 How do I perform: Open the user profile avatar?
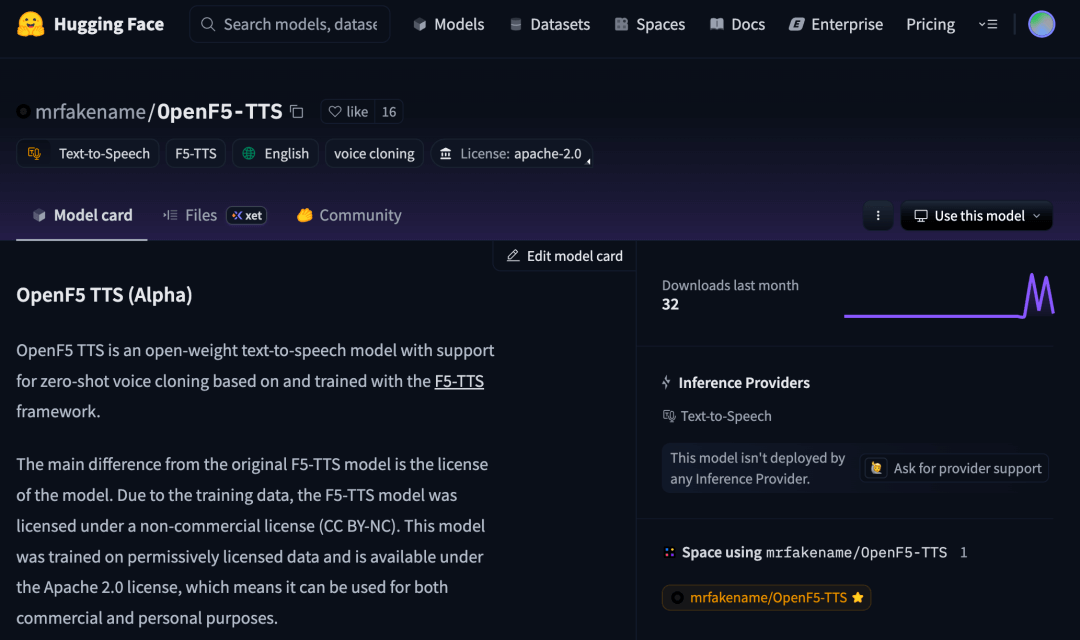(x=1041, y=24)
